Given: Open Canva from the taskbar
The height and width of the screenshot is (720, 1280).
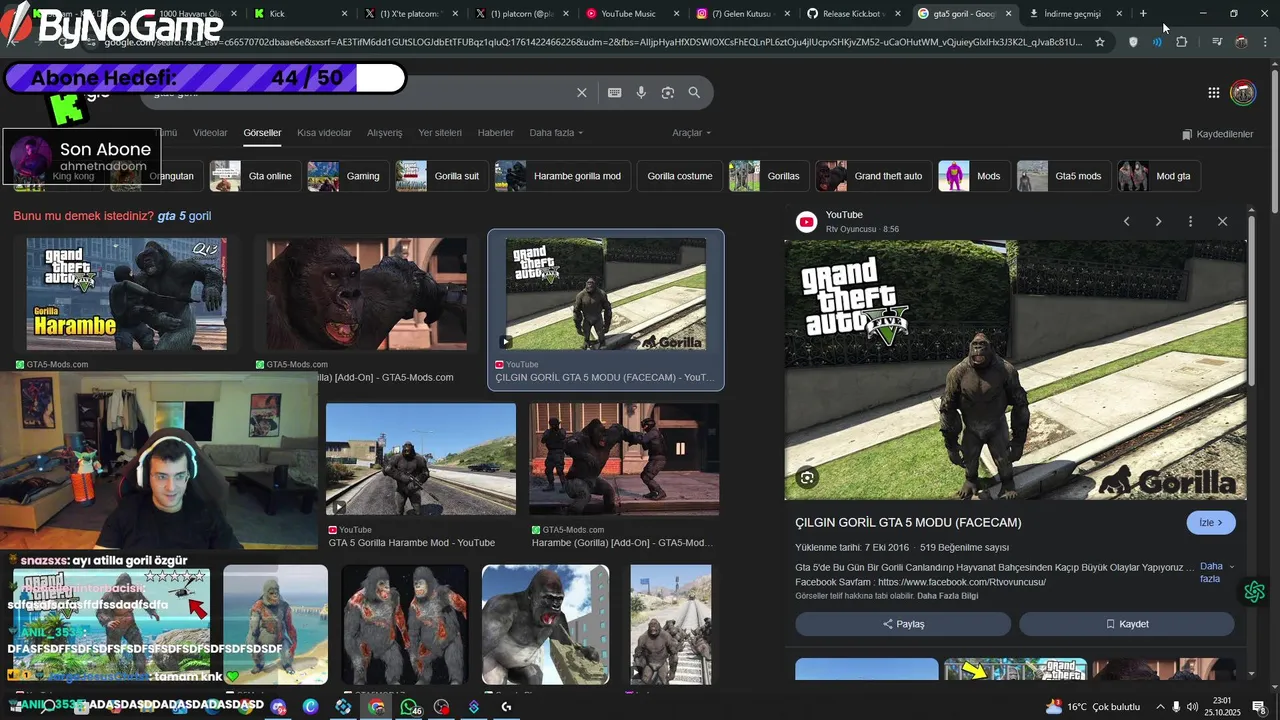Looking at the screenshot, I should pyautogui.click(x=311, y=707).
